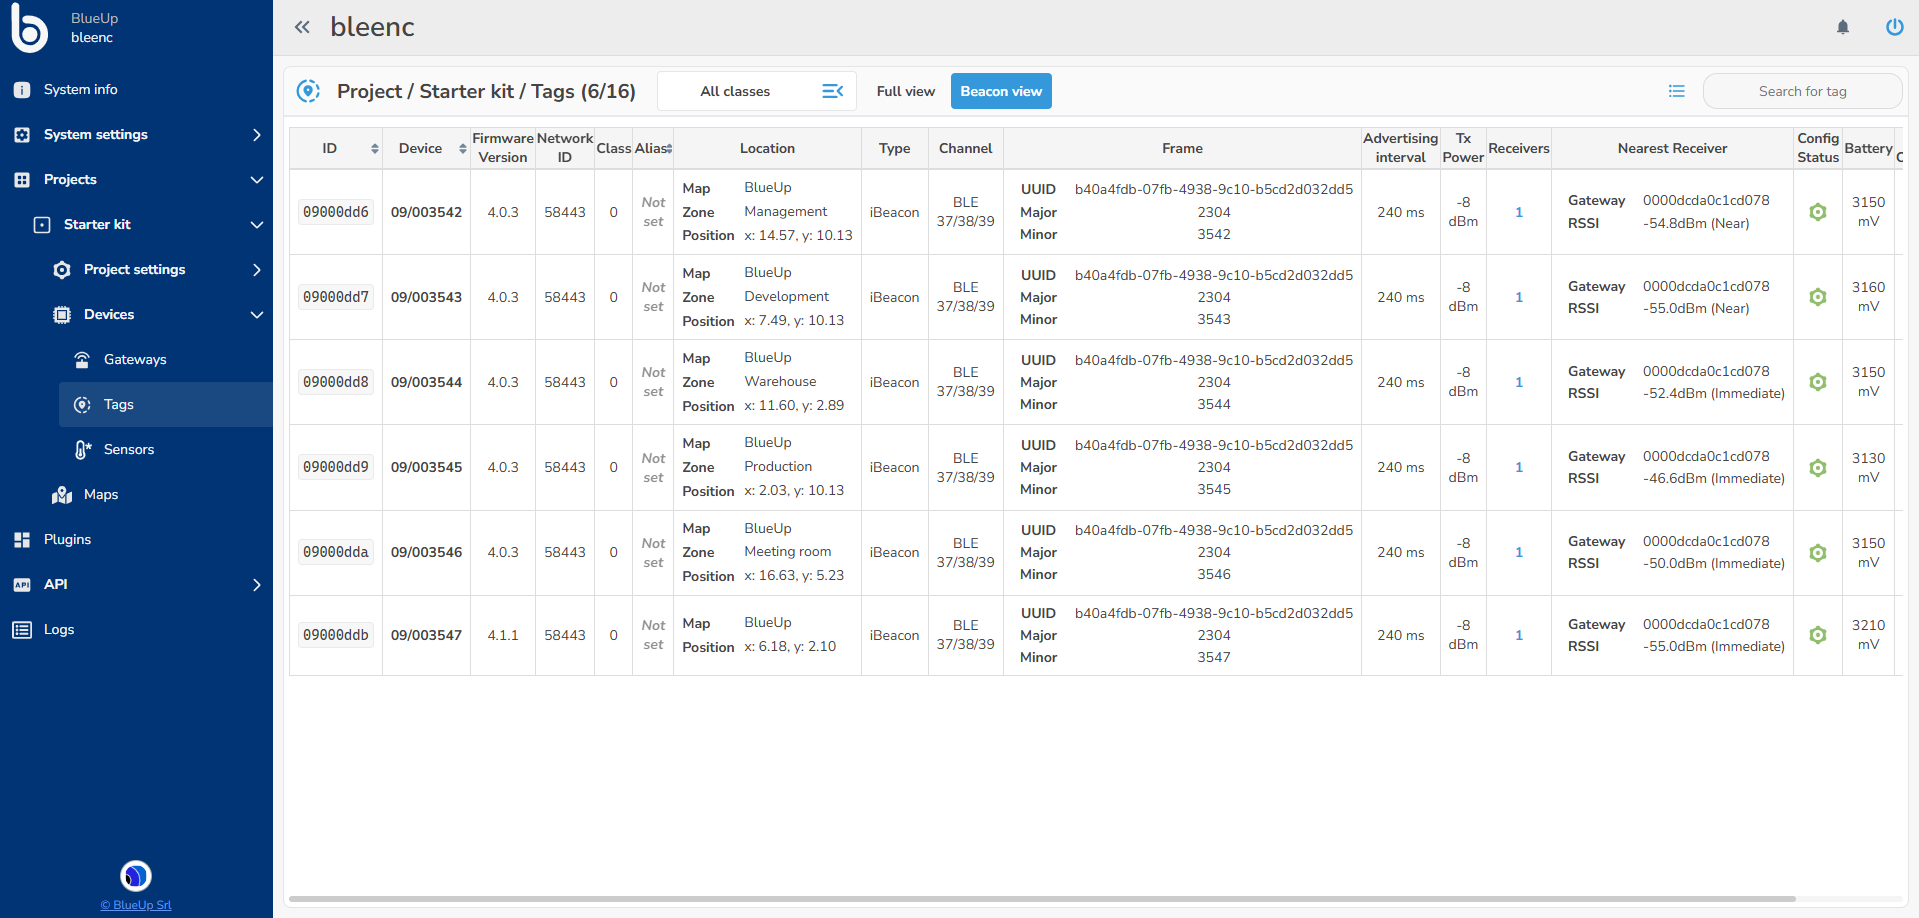Open the All classes filter dropdown
Screen dimensions: 1919x918
click(x=757, y=91)
